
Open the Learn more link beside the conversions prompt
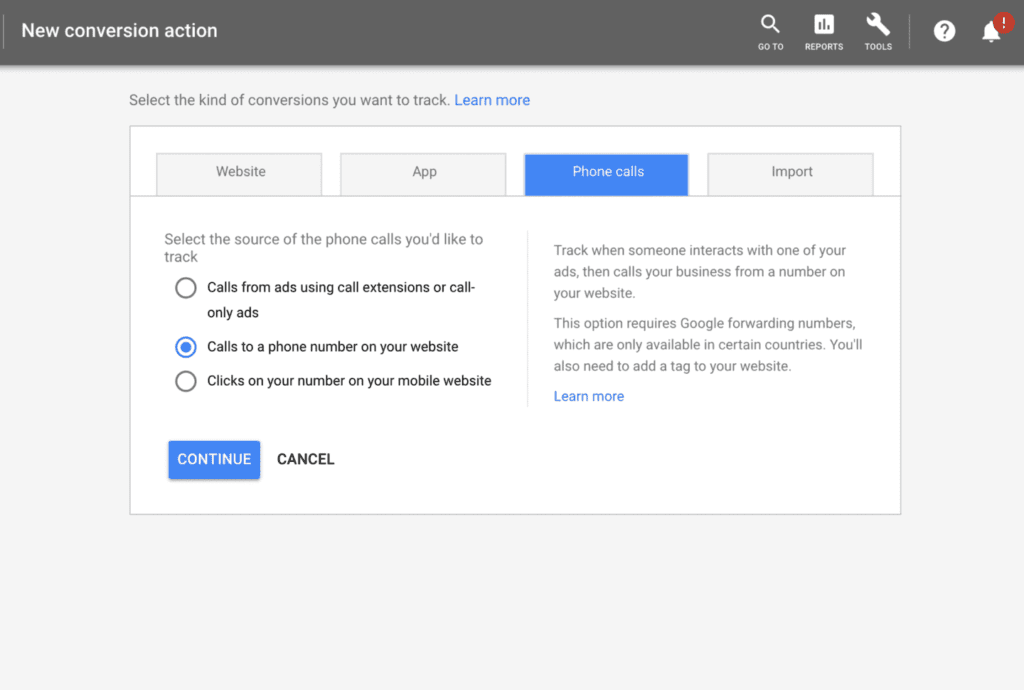click(x=492, y=100)
